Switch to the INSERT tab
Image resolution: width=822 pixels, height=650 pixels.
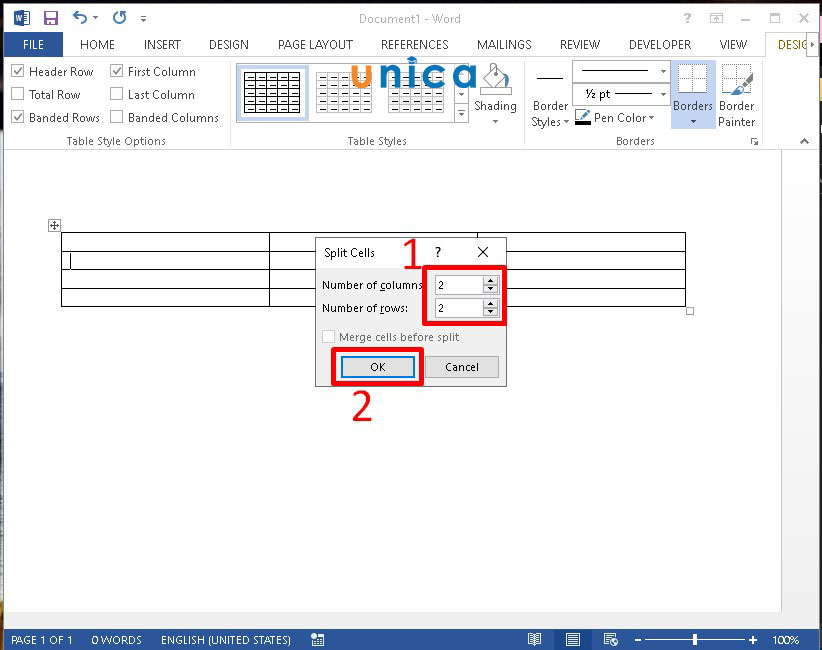[162, 45]
